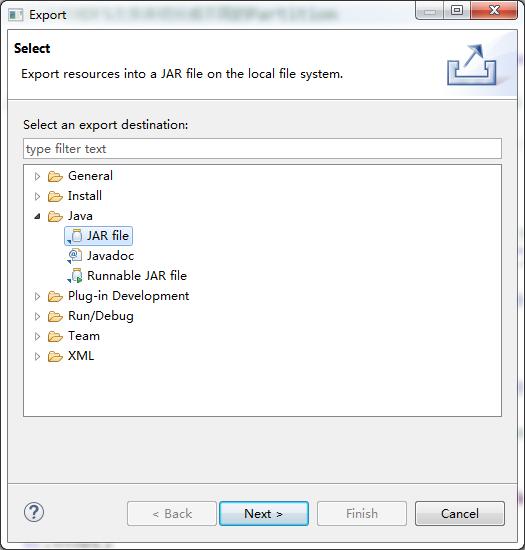The image size is (525, 550).
Task: Collapse the Java category
Action: [37, 216]
